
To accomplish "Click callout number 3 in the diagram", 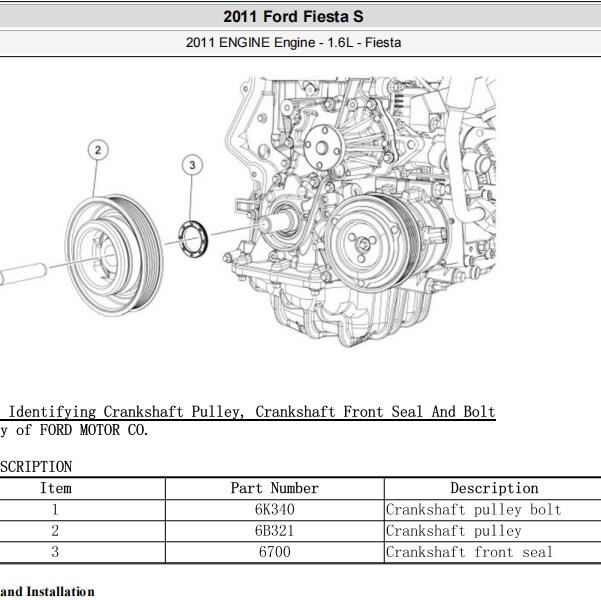I will click(192, 165).
